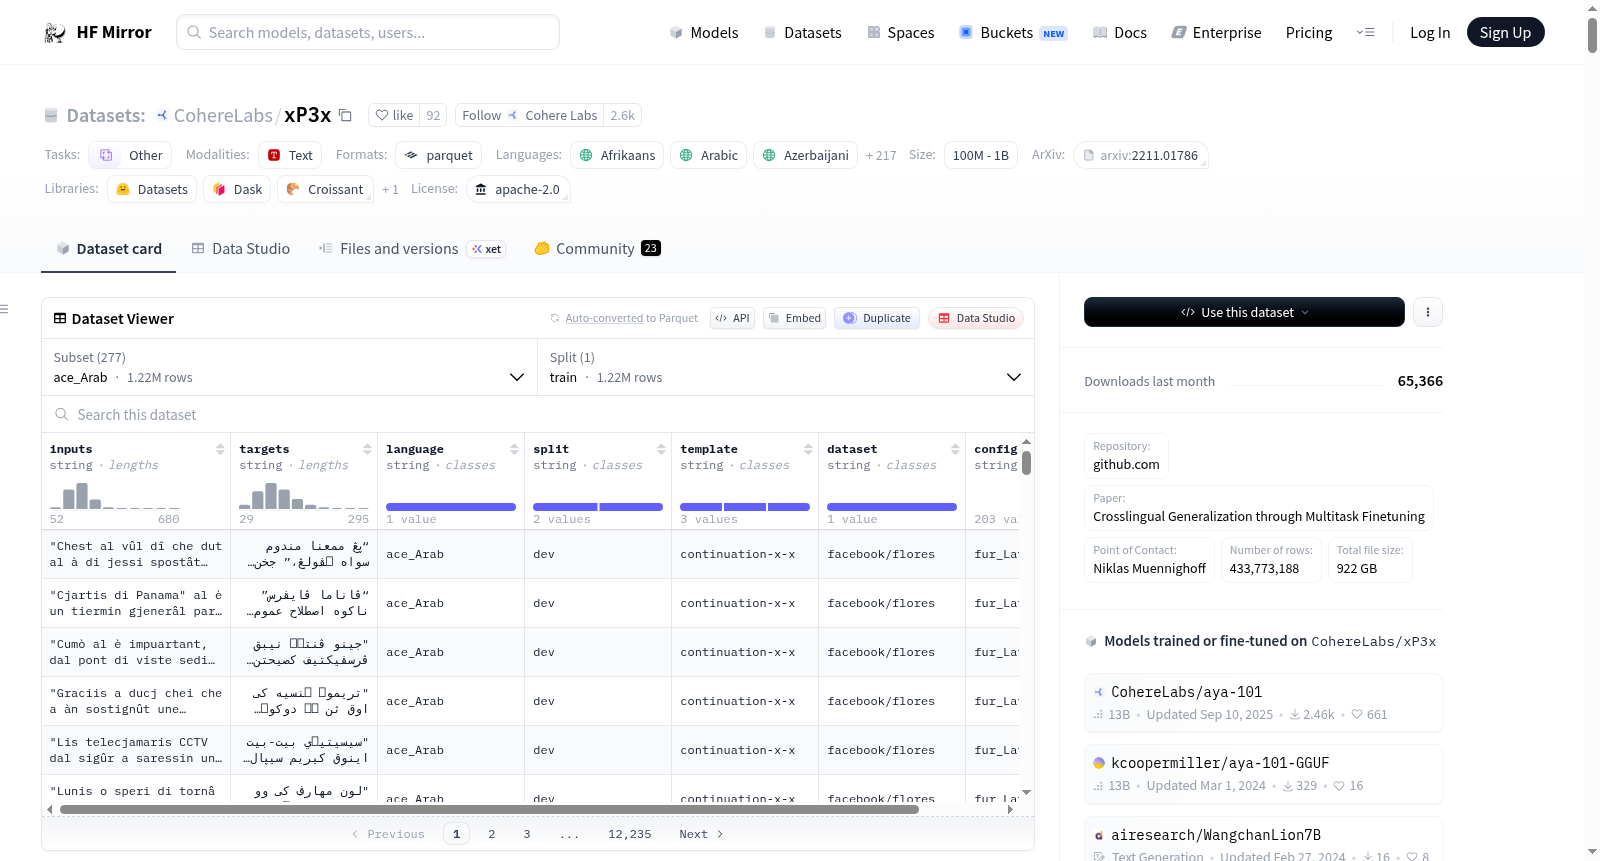The image size is (1600, 861).
Task: Click the page vertical scrollbar
Action: pyautogui.click(x=1592, y=35)
